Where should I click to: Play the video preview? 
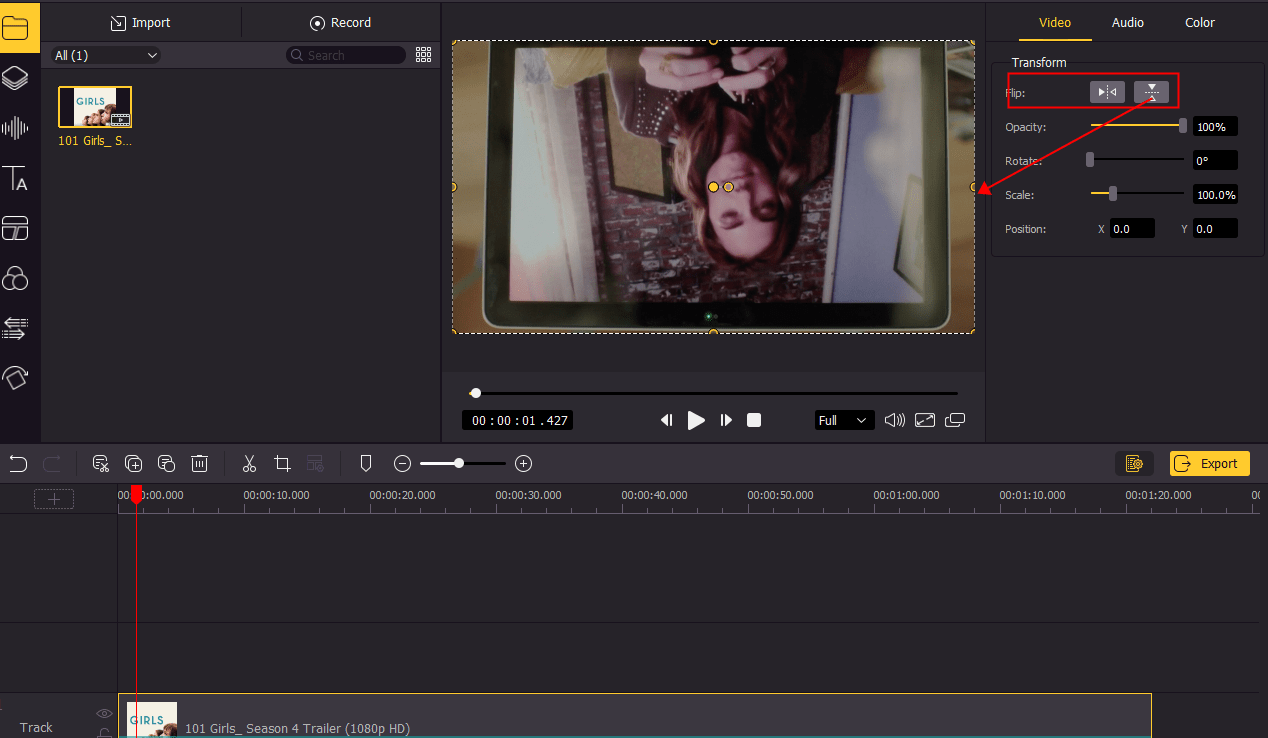coord(696,420)
